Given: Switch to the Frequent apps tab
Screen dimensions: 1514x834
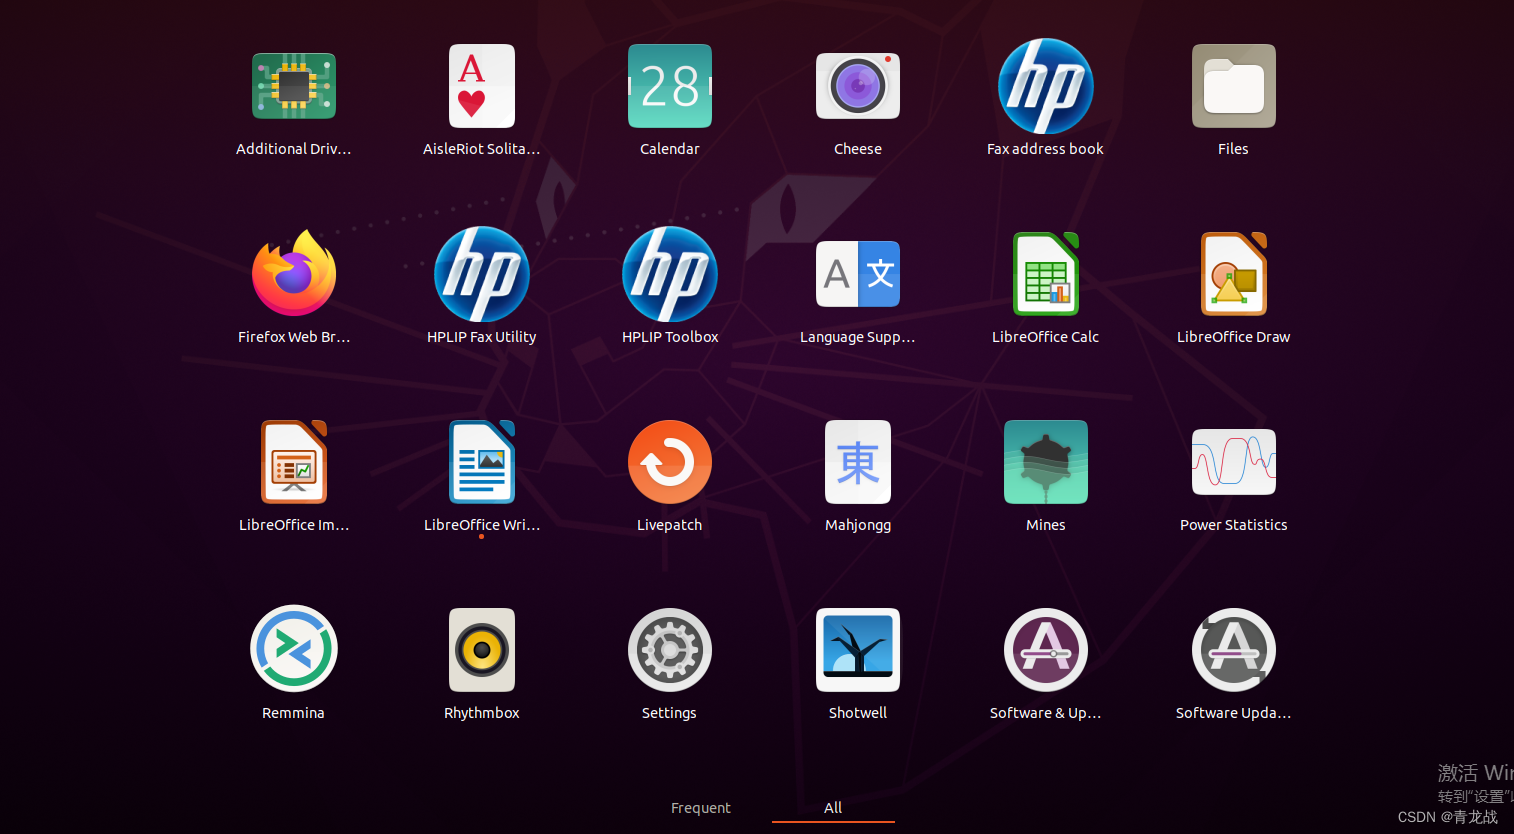Looking at the screenshot, I should click(x=701, y=808).
